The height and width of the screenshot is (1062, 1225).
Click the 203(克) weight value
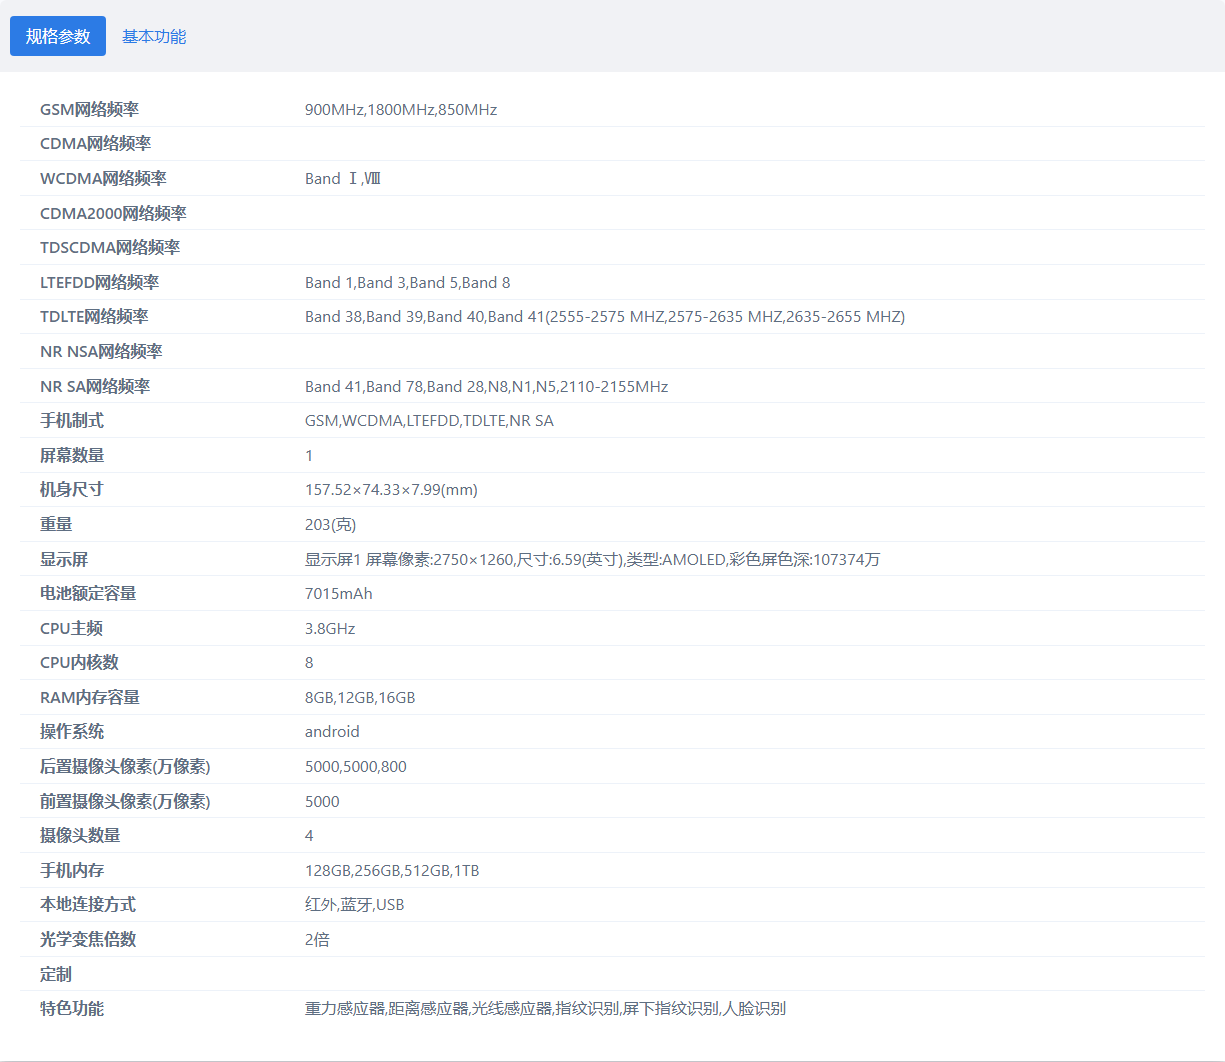(x=330, y=524)
